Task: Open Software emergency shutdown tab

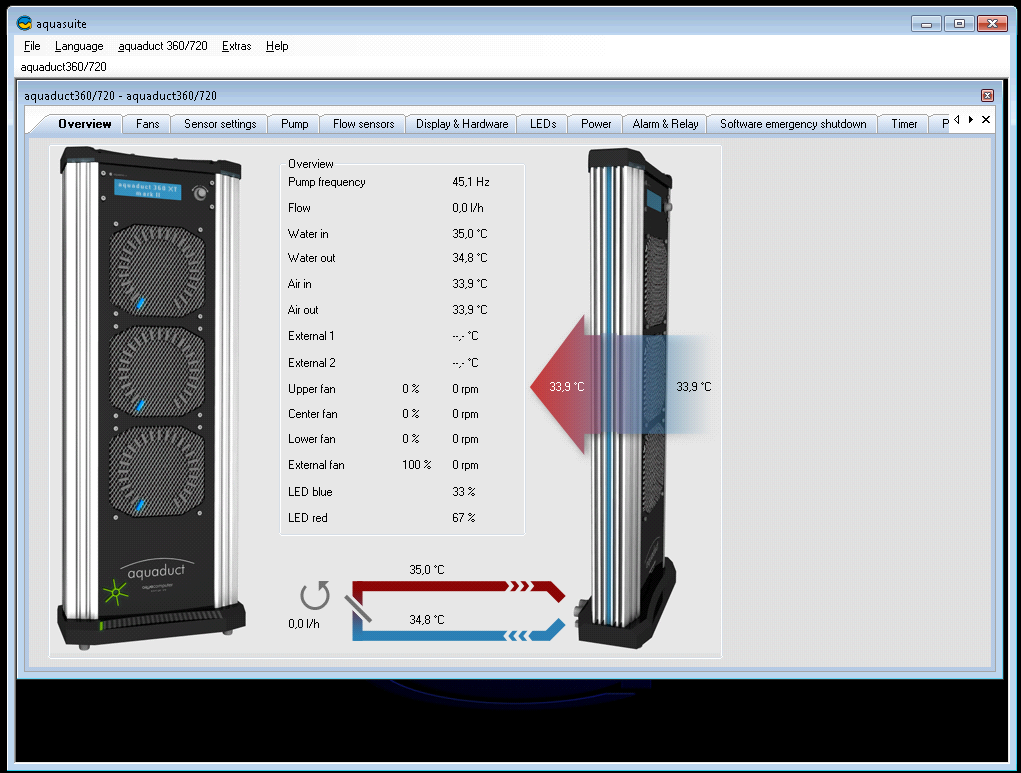Action: tap(793, 124)
